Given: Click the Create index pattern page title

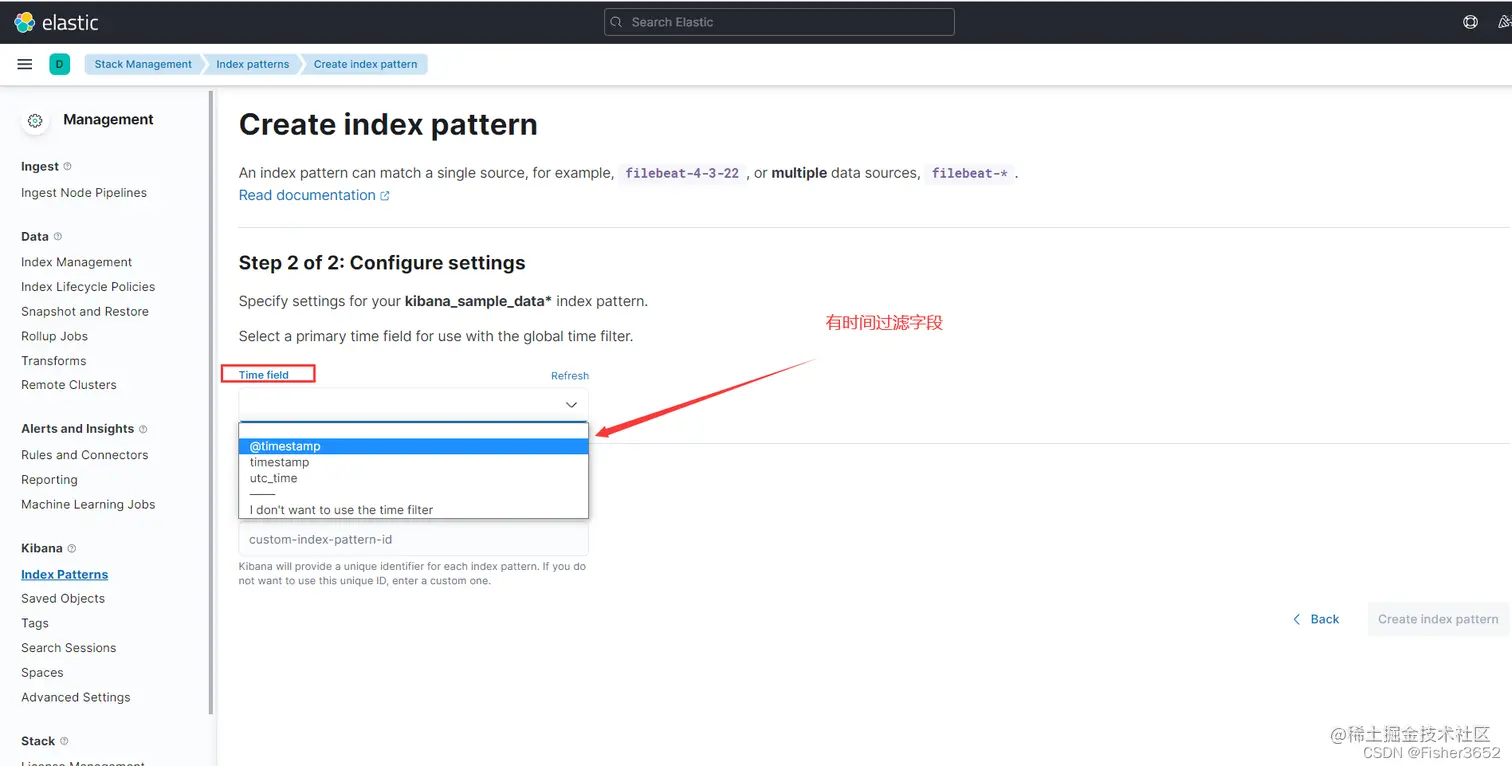Looking at the screenshot, I should point(388,125).
